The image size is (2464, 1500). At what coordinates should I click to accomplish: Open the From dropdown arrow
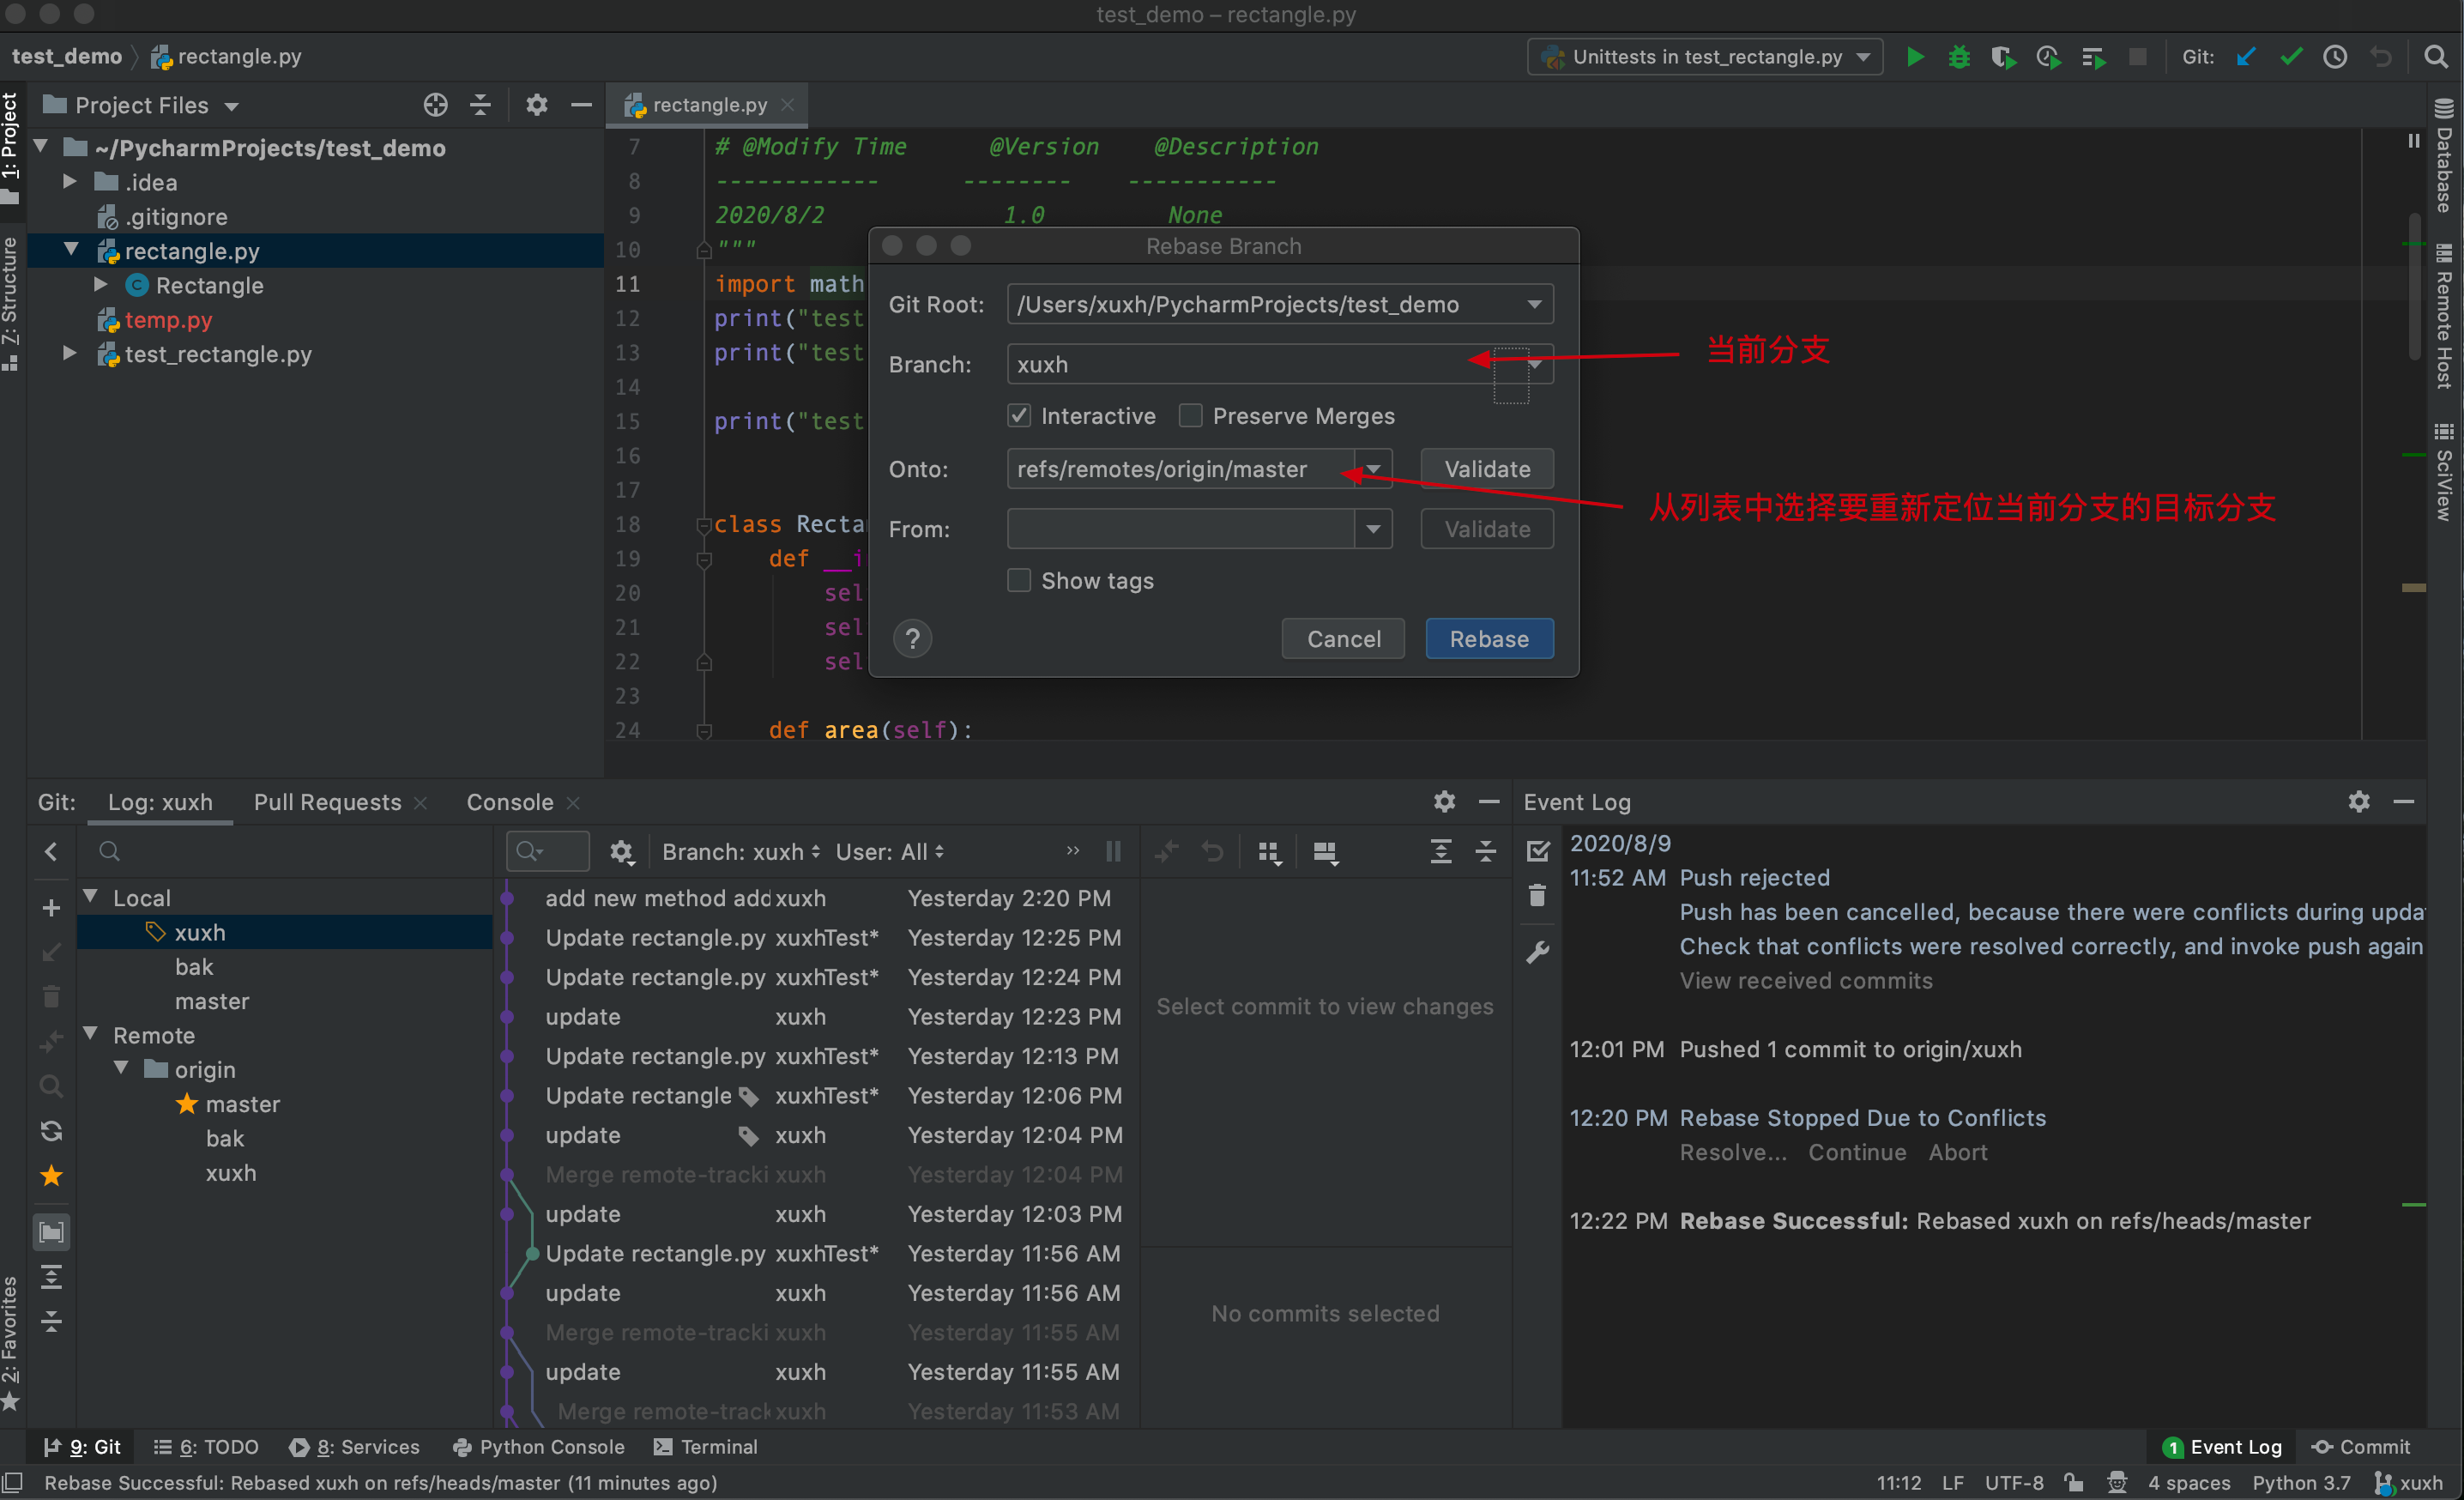pos(1374,529)
